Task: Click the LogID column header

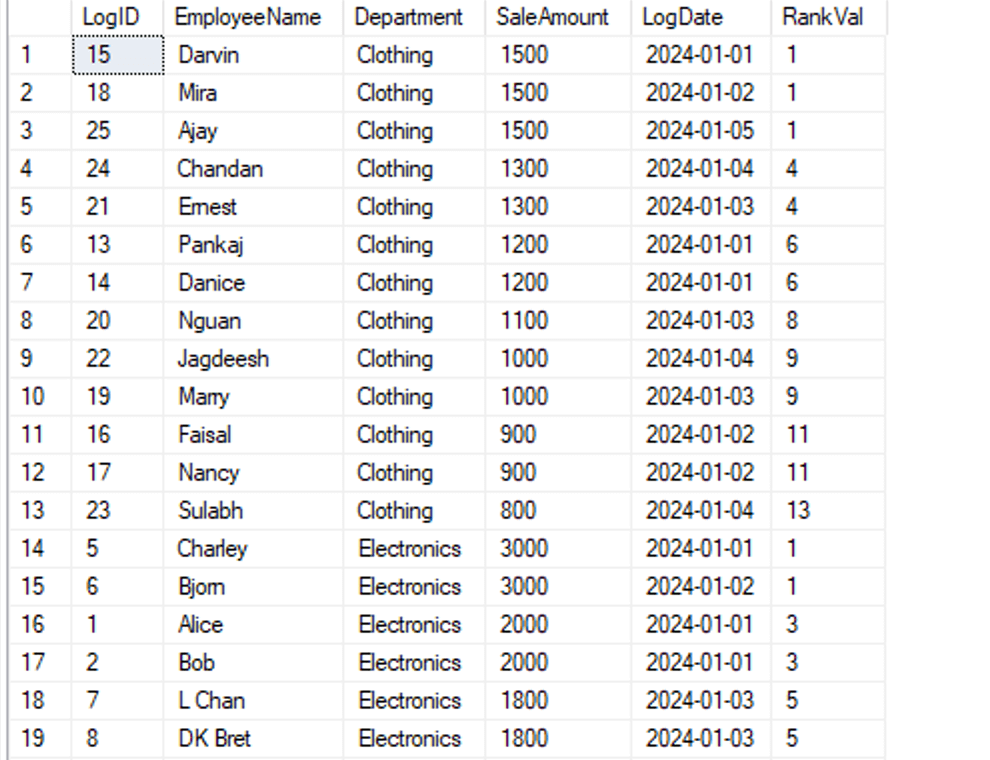Action: point(110,17)
